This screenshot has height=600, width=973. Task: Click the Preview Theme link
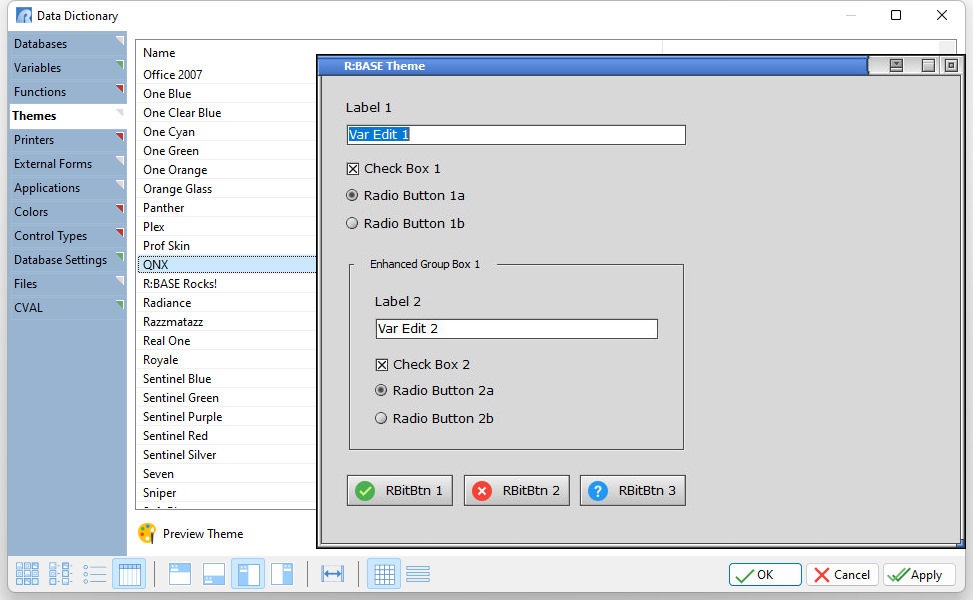pos(203,534)
